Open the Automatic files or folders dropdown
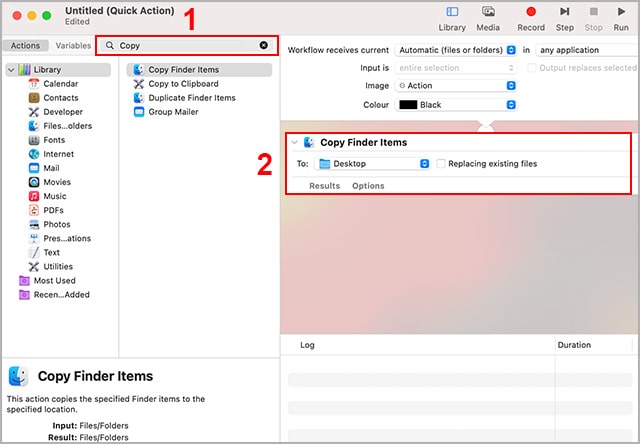The height and width of the screenshot is (444, 640). tap(455, 49)
